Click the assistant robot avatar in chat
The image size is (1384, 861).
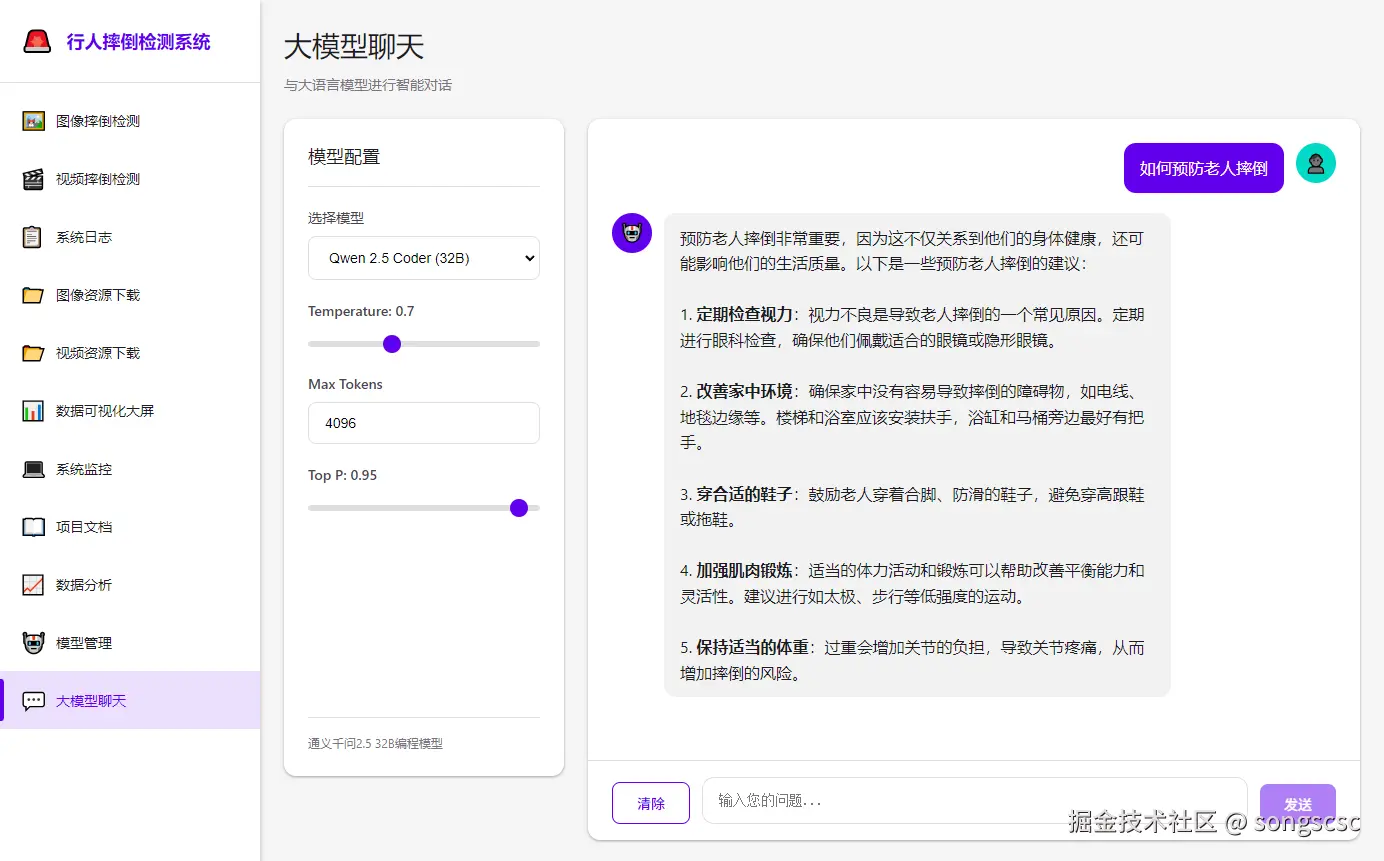point(631,232)
